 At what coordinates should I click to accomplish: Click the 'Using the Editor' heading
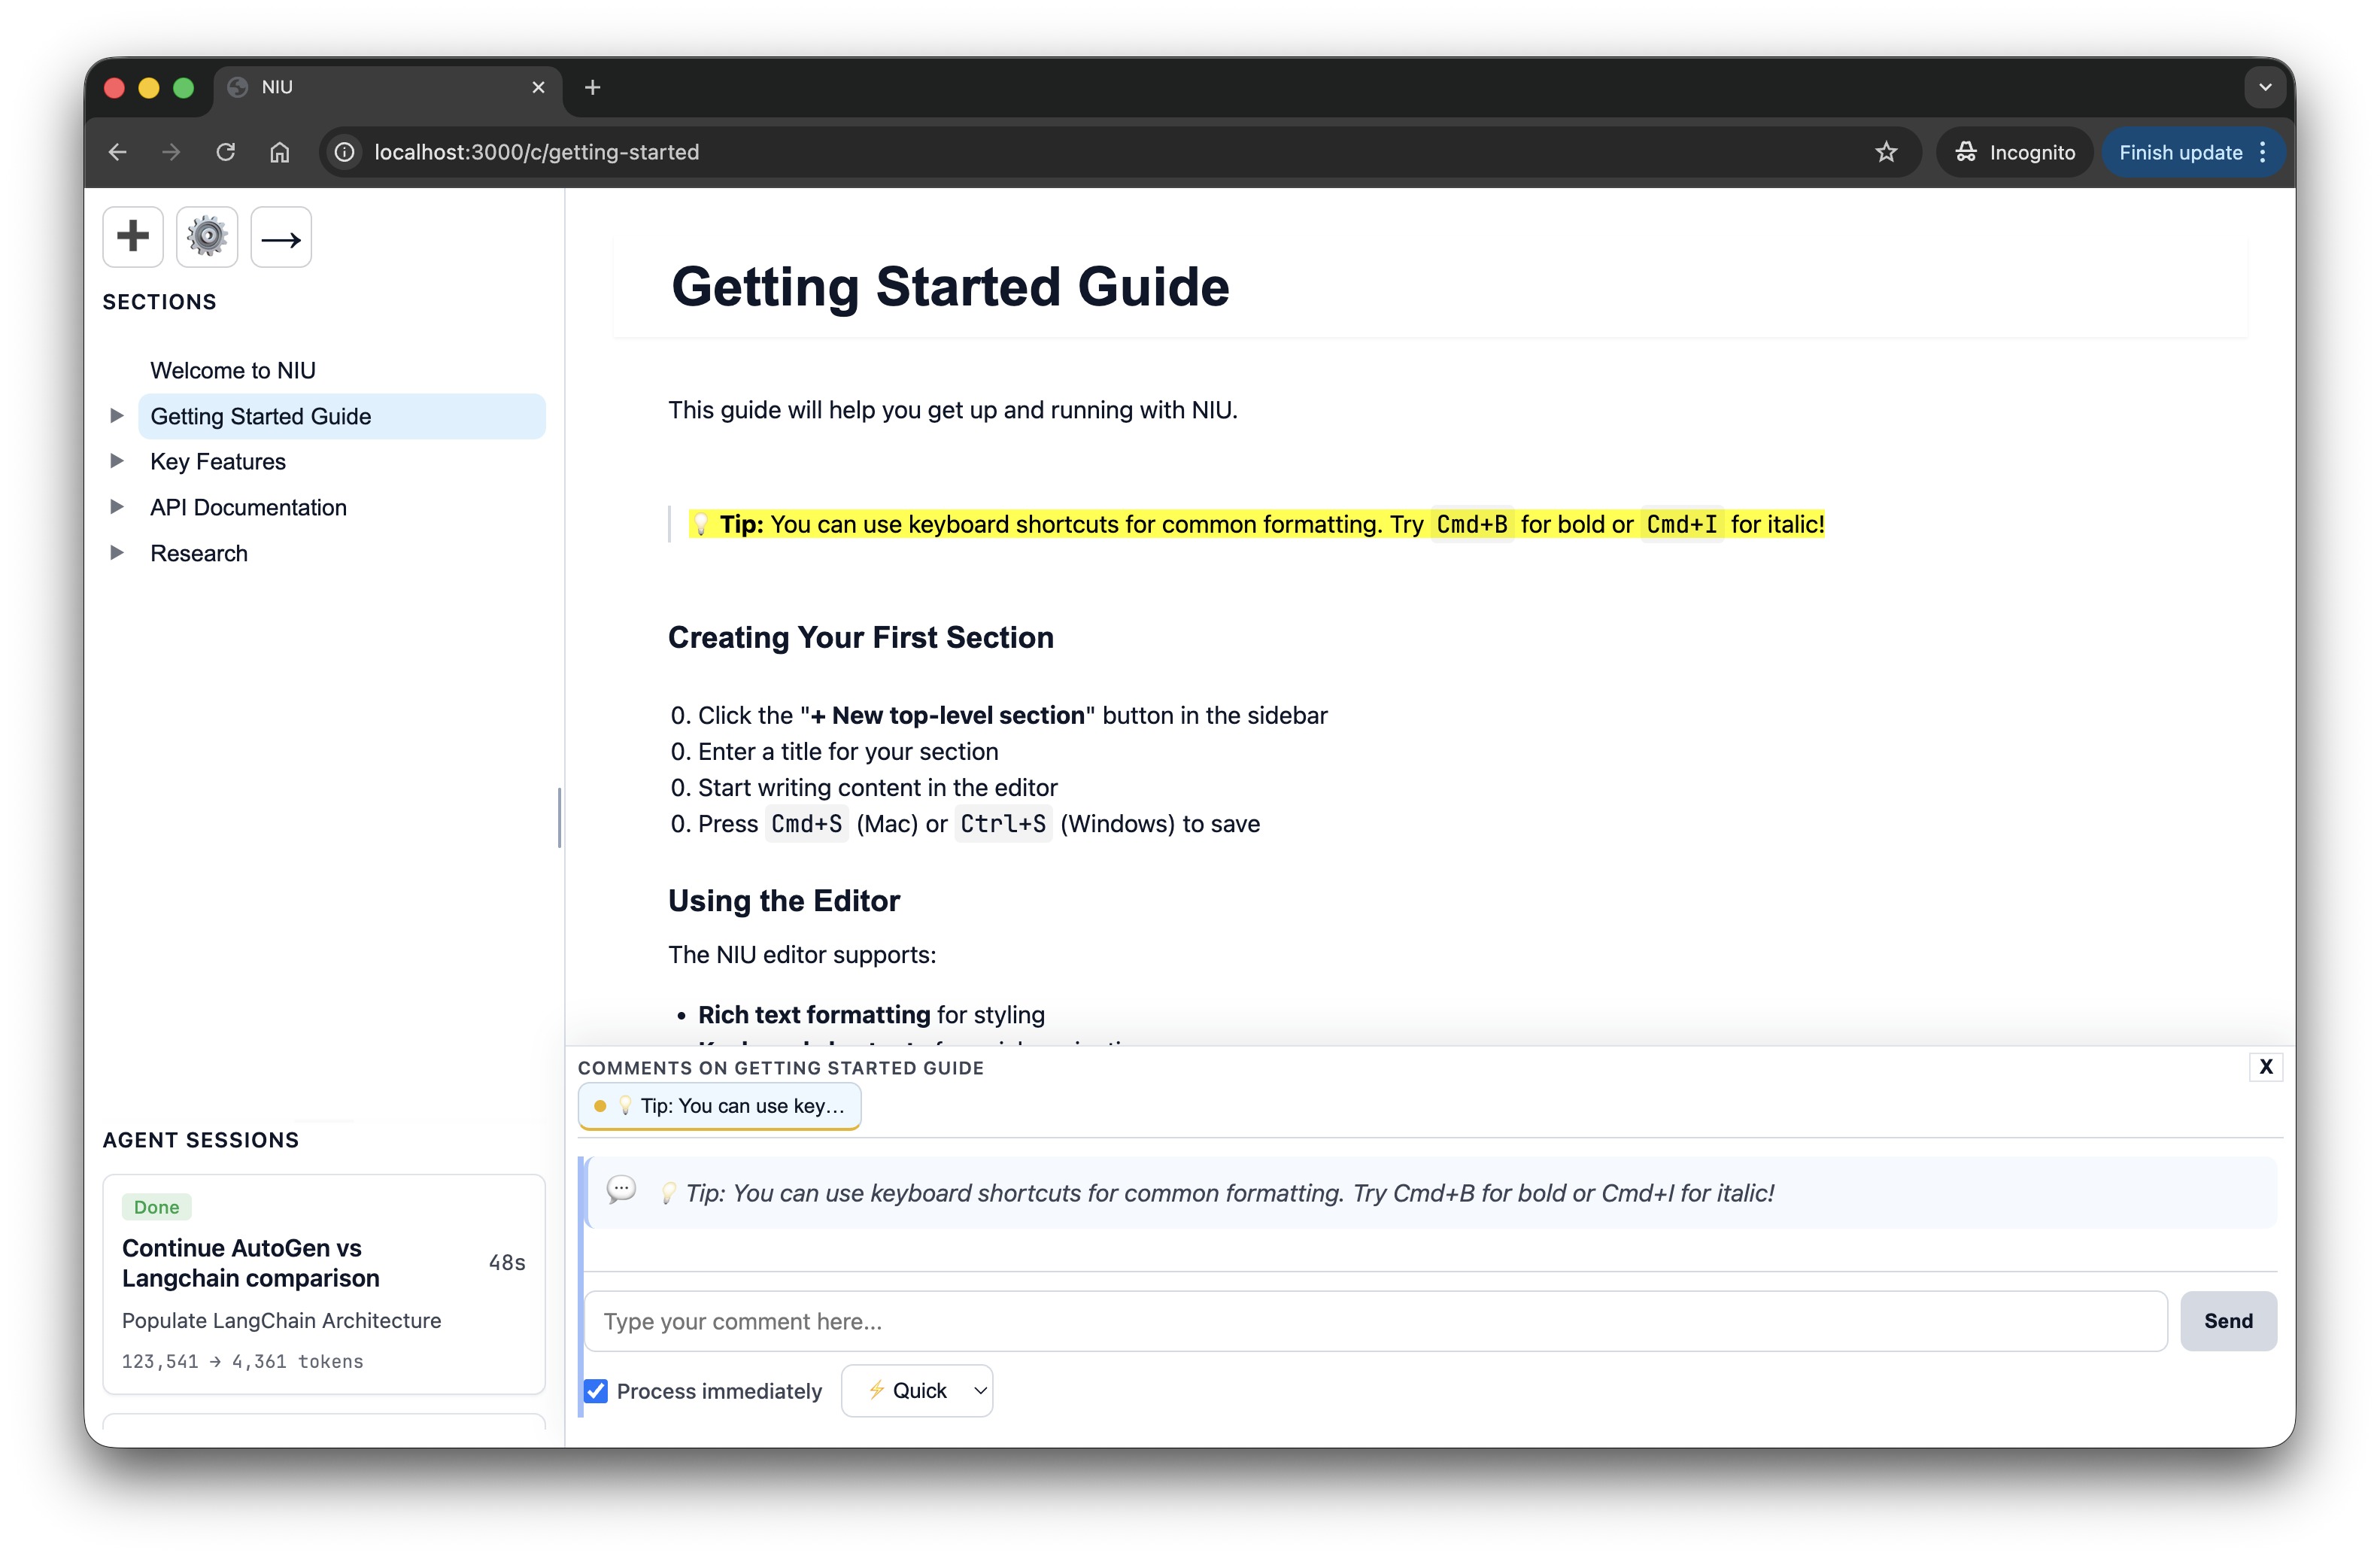pyautogui.click(x=784, y=901)
